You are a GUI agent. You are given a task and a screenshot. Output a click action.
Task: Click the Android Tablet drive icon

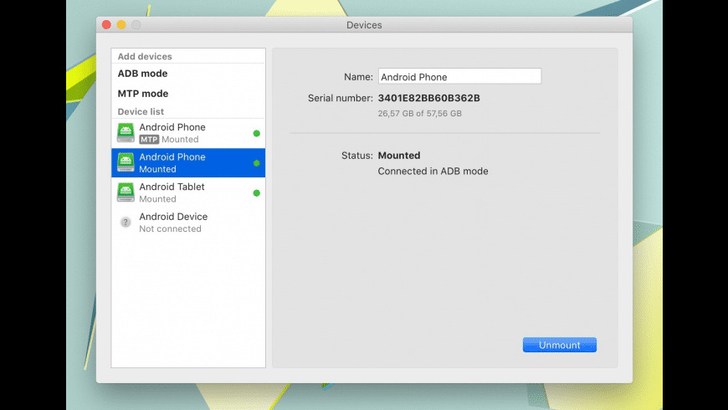click(x=126, y=193)
